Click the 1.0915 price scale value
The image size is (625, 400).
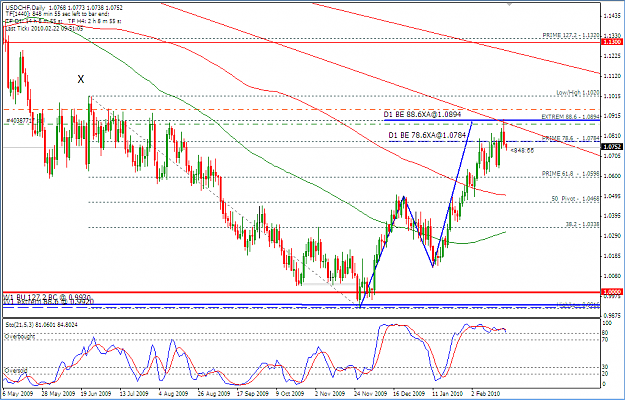tap(612, 116)
